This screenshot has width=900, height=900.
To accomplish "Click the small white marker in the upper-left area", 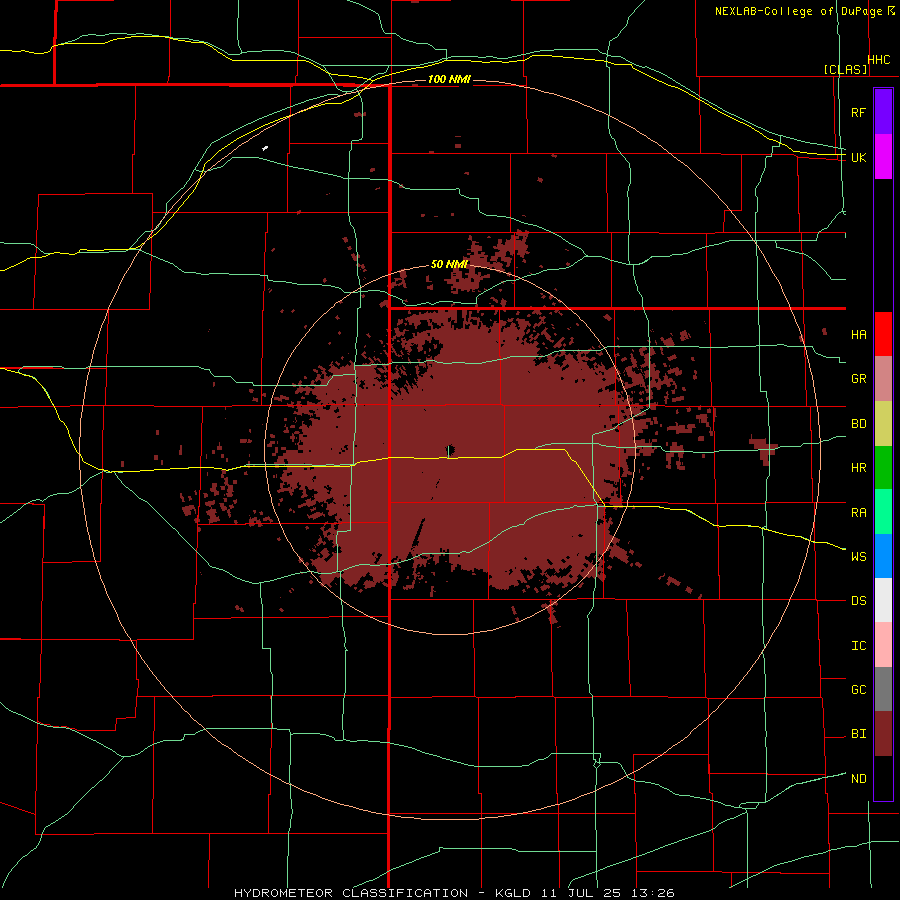I will click(265, 149).
